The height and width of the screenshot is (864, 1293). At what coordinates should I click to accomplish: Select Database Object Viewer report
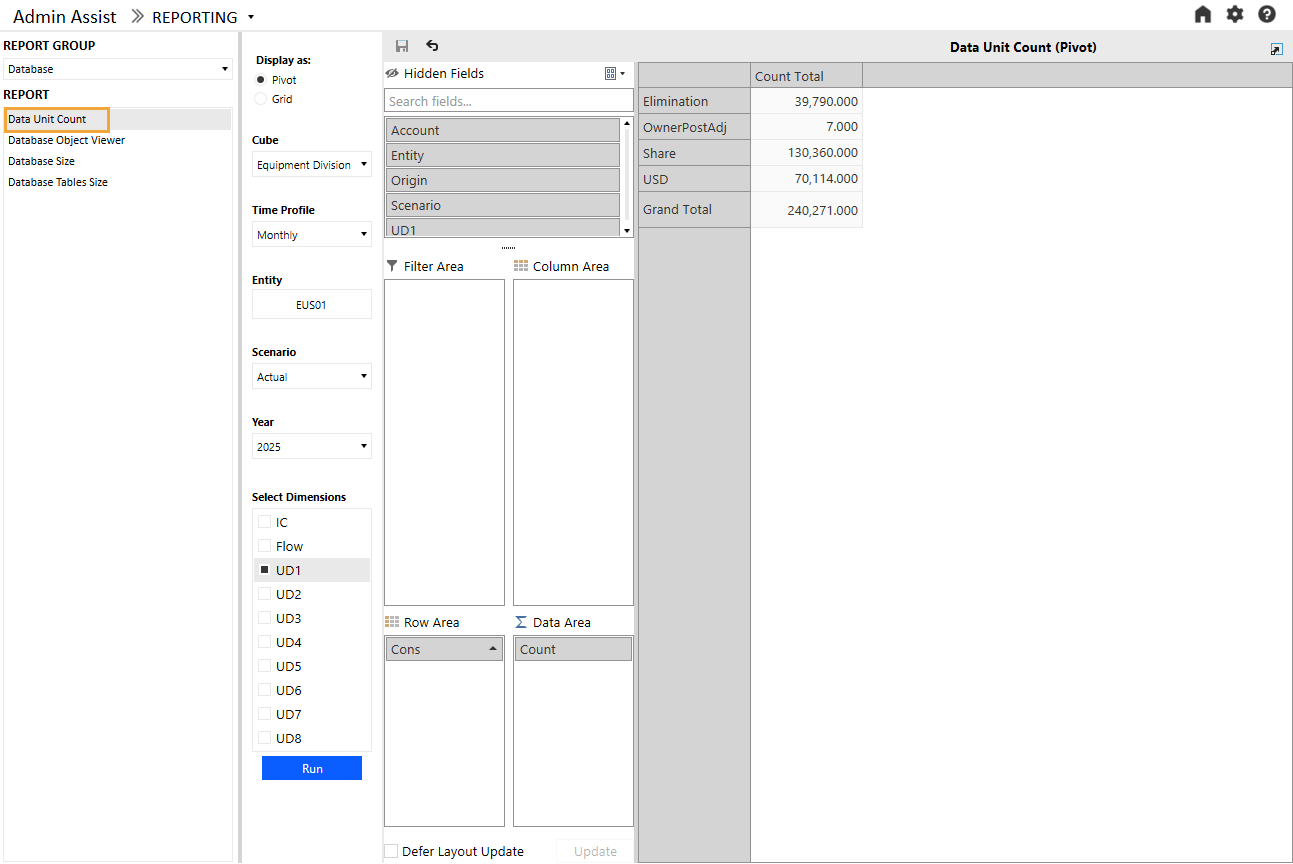67,140
